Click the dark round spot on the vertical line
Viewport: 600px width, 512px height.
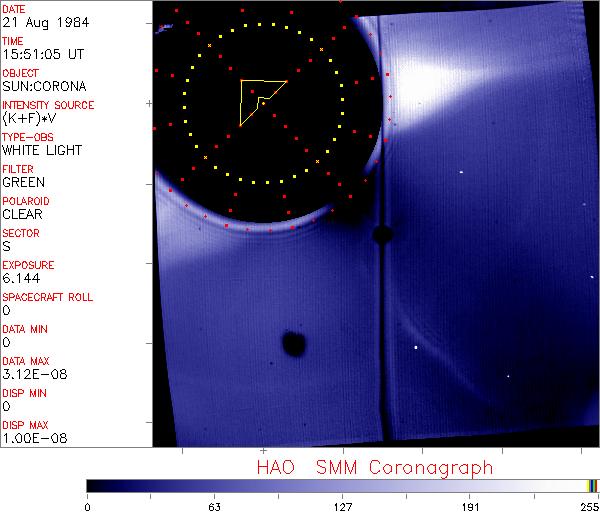[x=381, y=235]
